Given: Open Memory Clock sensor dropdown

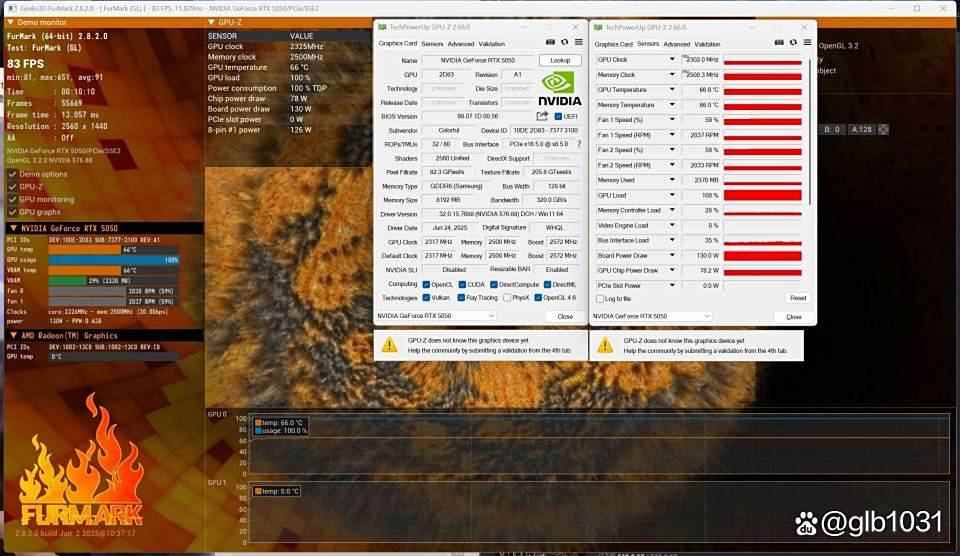Looking at the screenshot, I should (x=672, y=75).
